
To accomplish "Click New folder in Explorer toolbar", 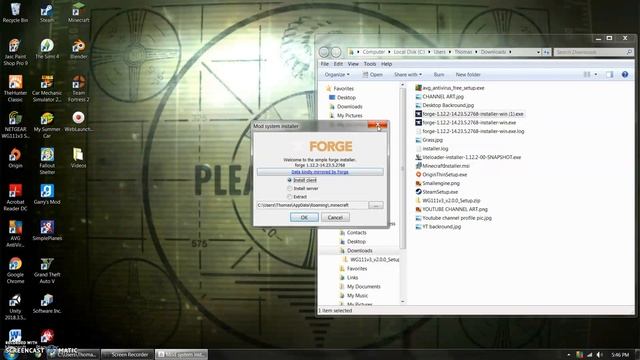I will 468,75.
